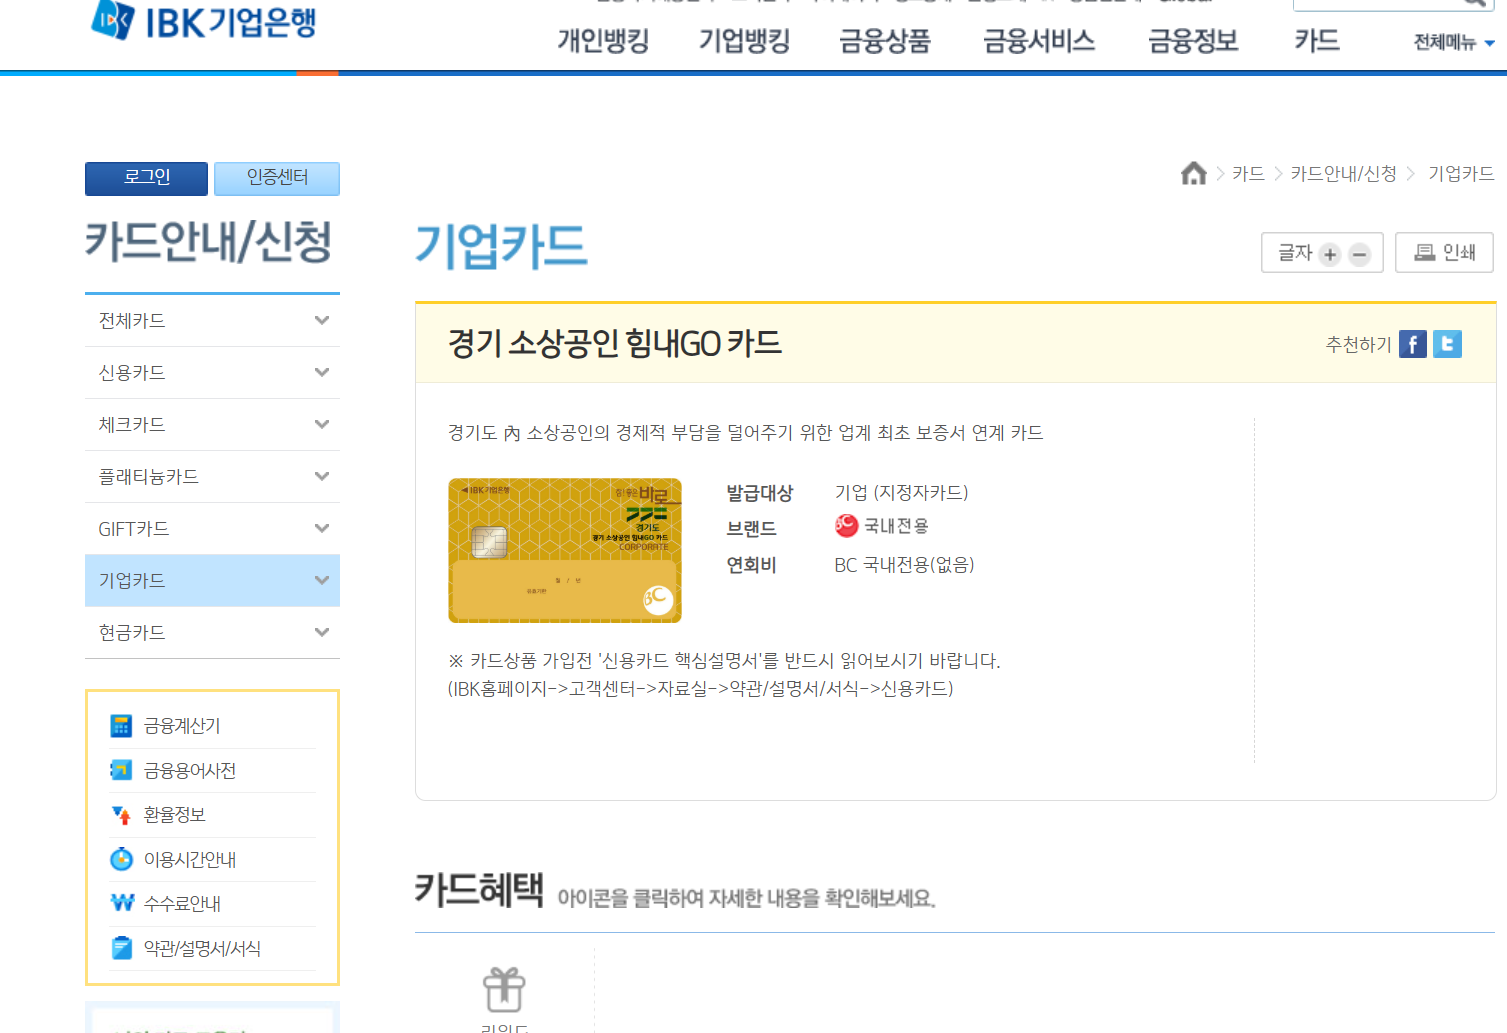Open 약관/설명서/서식 link
The height and width of the screenshot is (1033, 1507).
click(x=202, y=948)
